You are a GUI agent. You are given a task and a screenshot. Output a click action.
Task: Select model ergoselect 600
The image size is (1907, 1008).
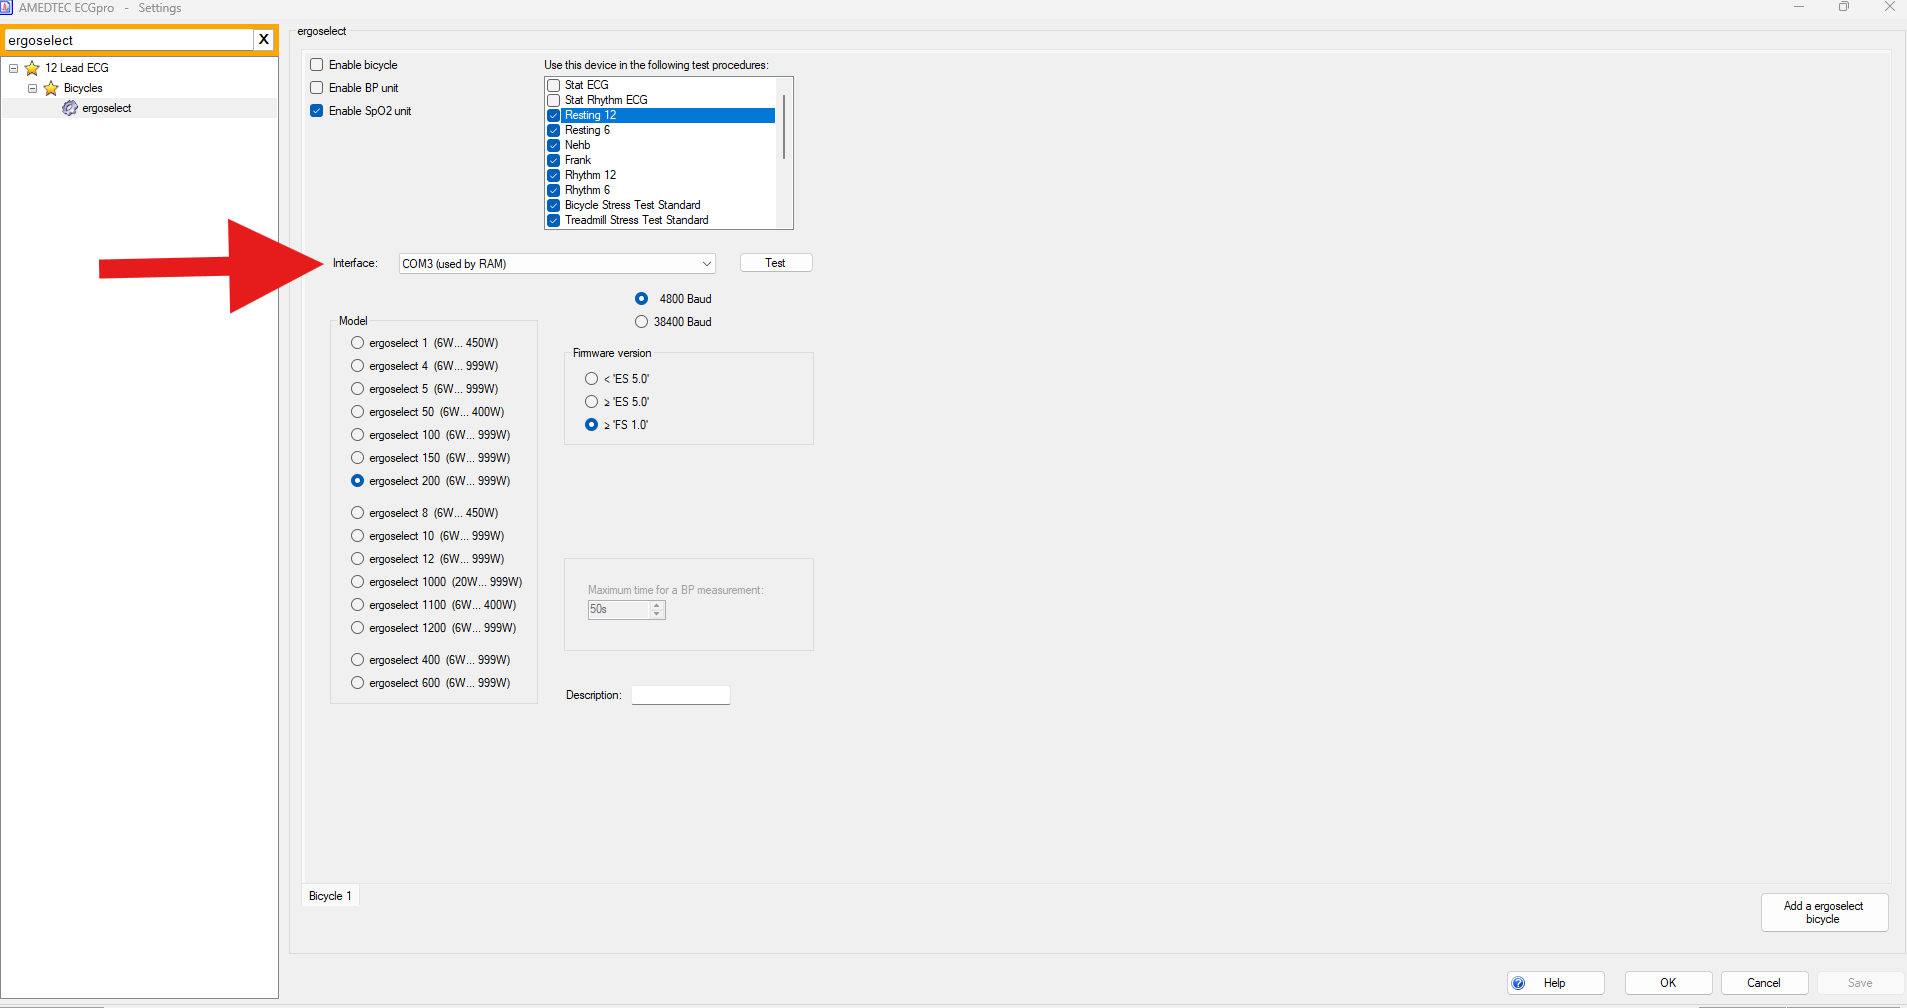[x=358, y=683]
